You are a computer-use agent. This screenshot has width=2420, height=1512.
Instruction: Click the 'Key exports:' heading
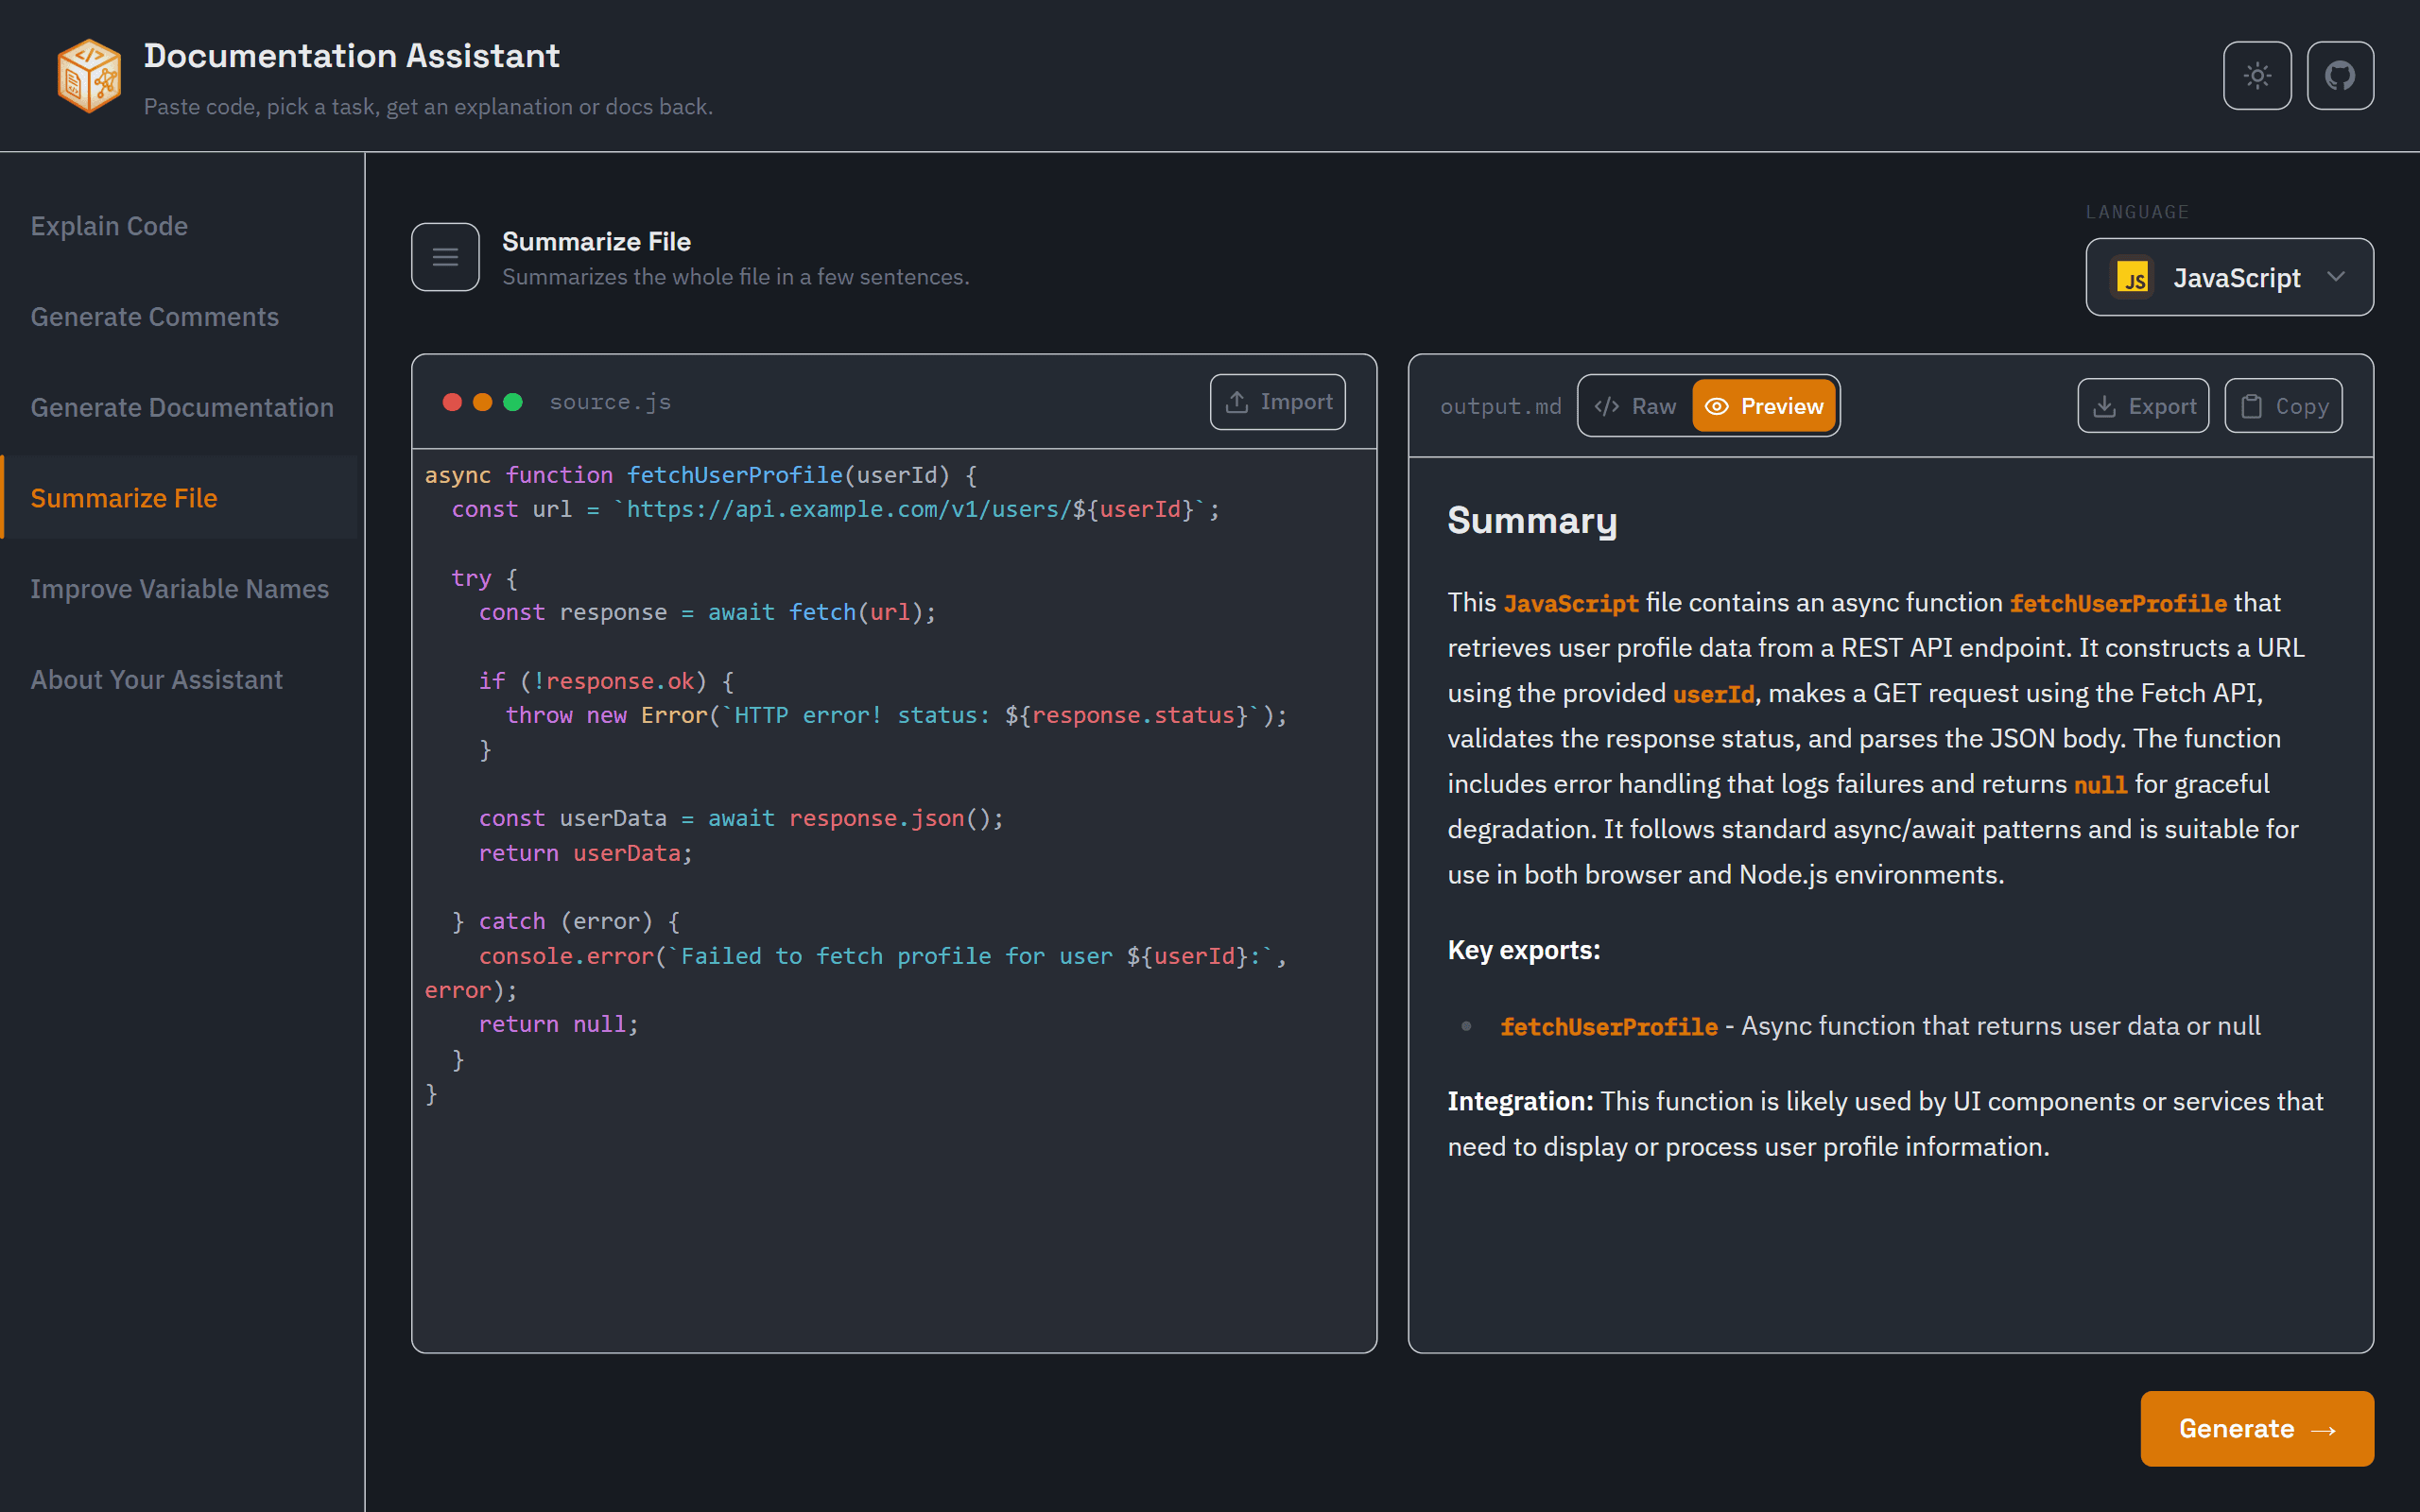1524,950
